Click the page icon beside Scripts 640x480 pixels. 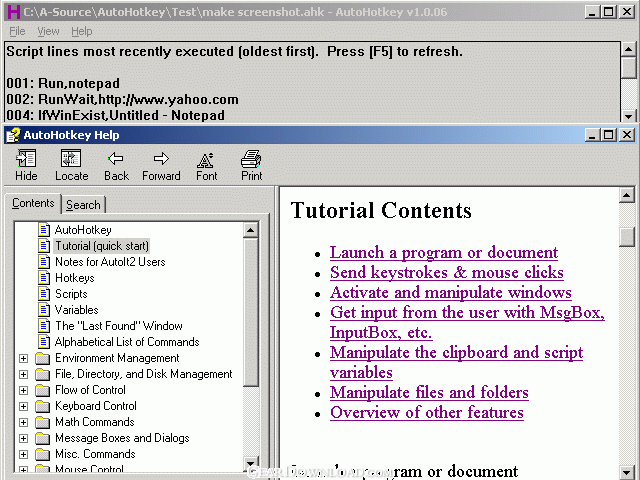click(x=44, y=294)
